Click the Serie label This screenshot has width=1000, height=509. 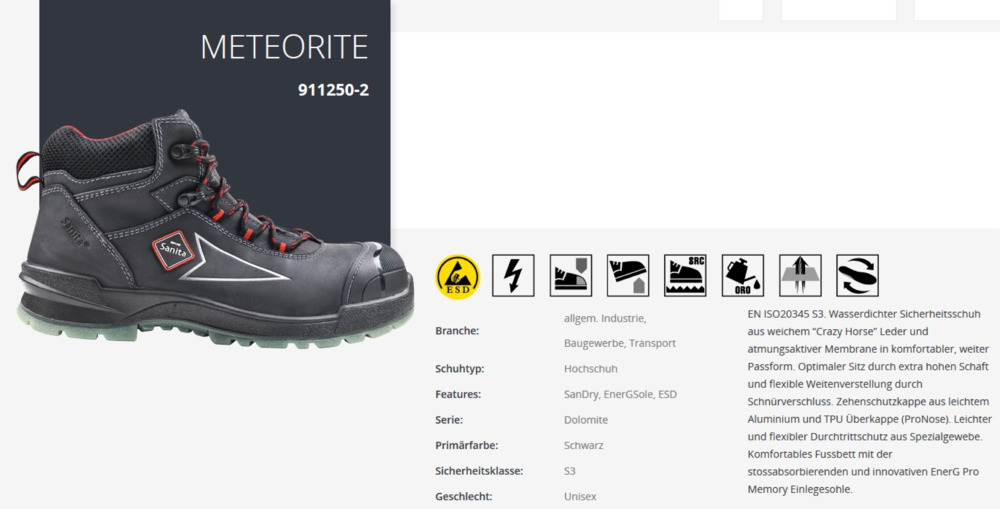449,420
